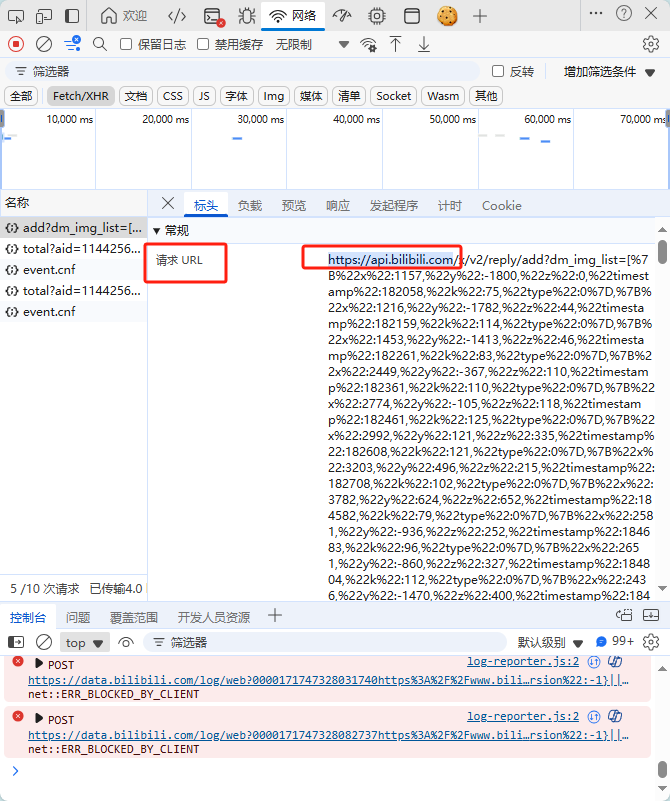Screen dimensions: 670x801
Task: Toggle device emulation mode
Action: click(x=44, y=16)
